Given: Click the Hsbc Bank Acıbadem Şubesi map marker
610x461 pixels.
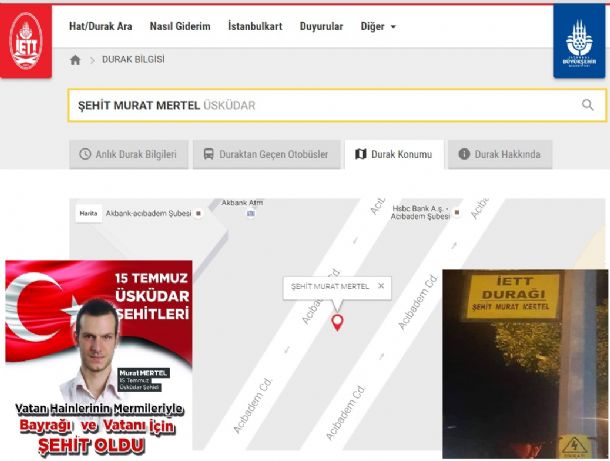Looking at the screenshot, I should click(457, 212).
